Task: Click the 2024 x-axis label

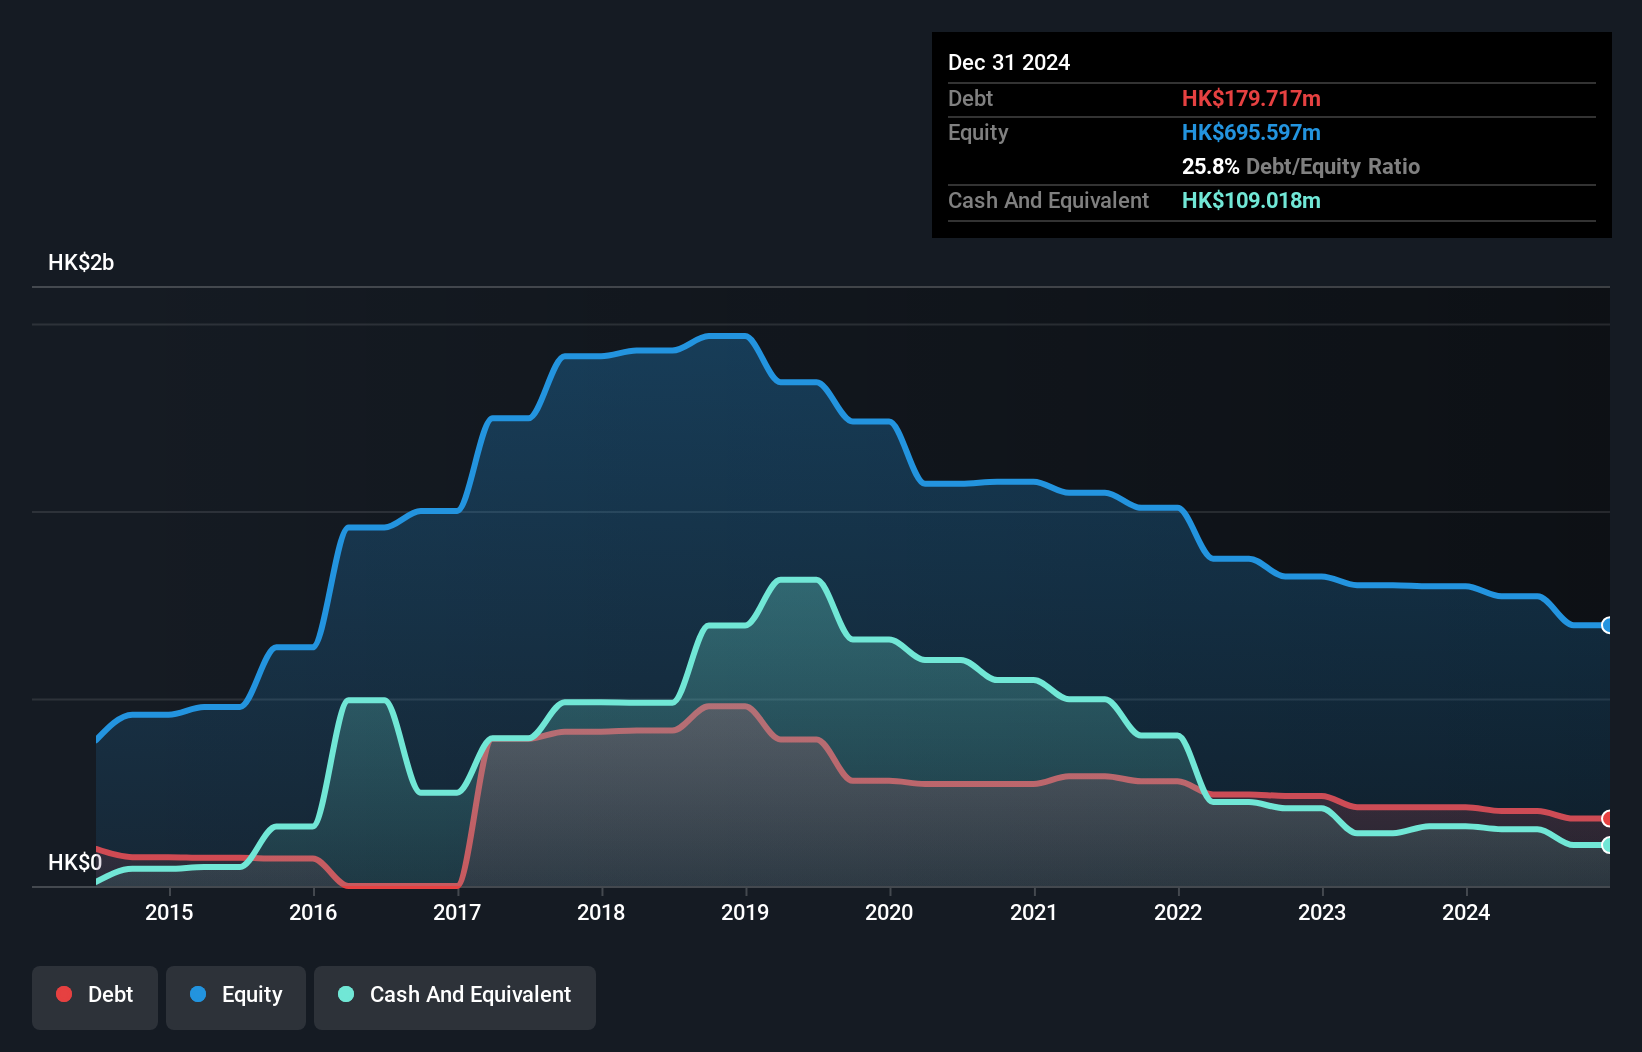Action: (1466, 912)
